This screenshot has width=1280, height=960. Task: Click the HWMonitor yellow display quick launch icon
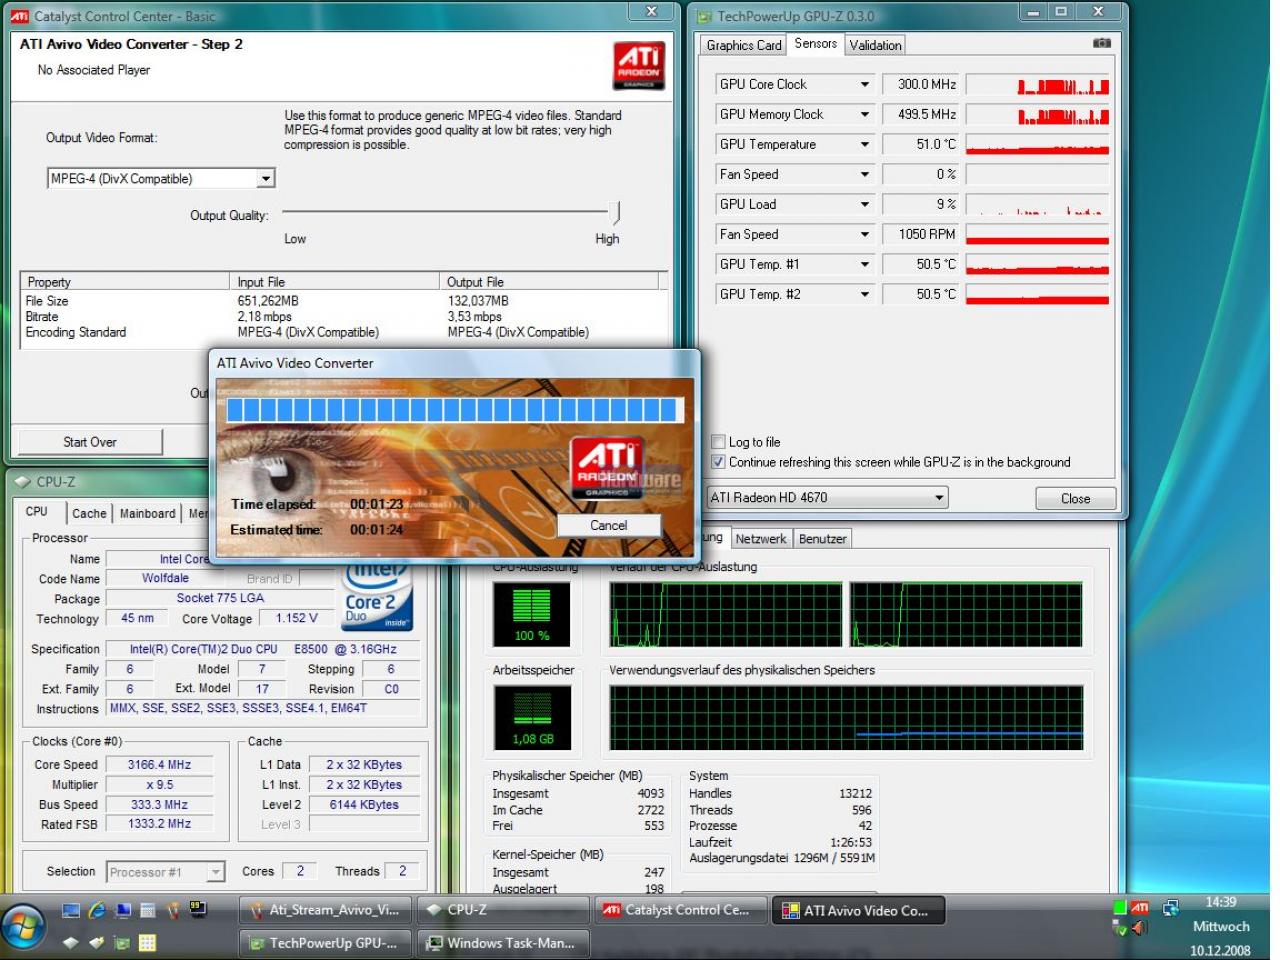pos(198,910)
